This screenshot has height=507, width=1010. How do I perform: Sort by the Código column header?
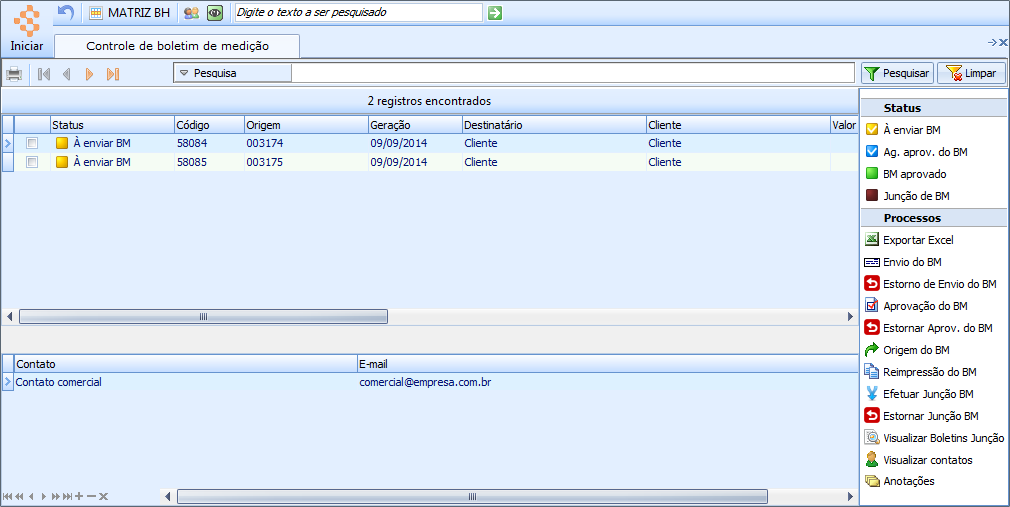(x=209, y=125)
